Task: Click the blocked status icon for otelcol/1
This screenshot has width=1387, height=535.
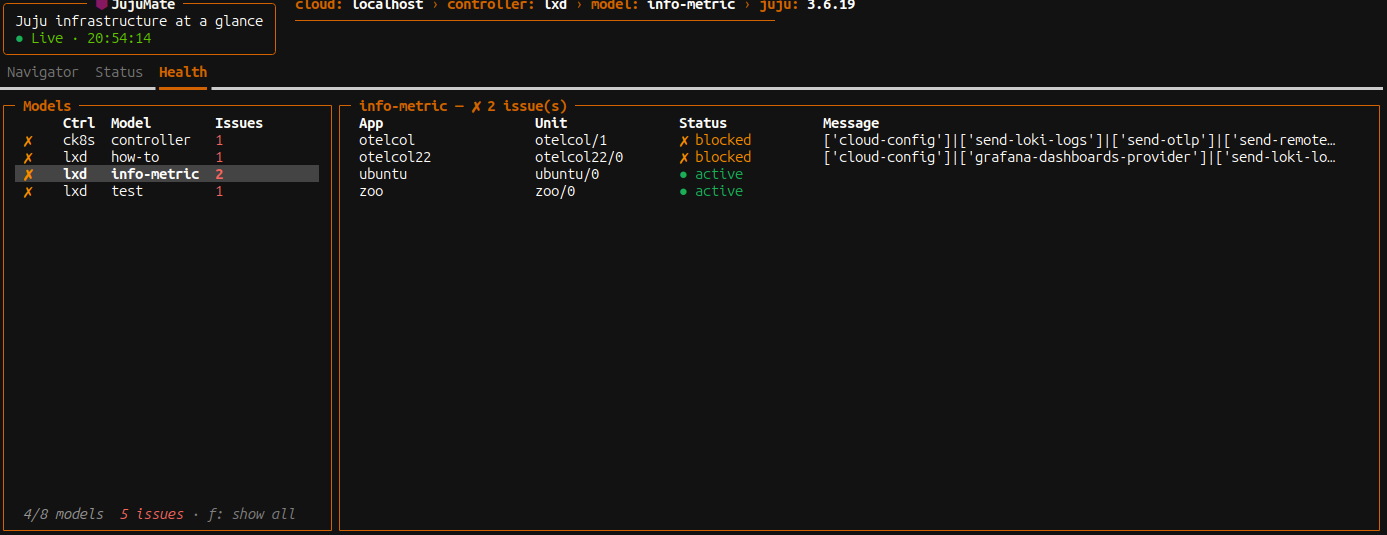Action: pos(684,141)
